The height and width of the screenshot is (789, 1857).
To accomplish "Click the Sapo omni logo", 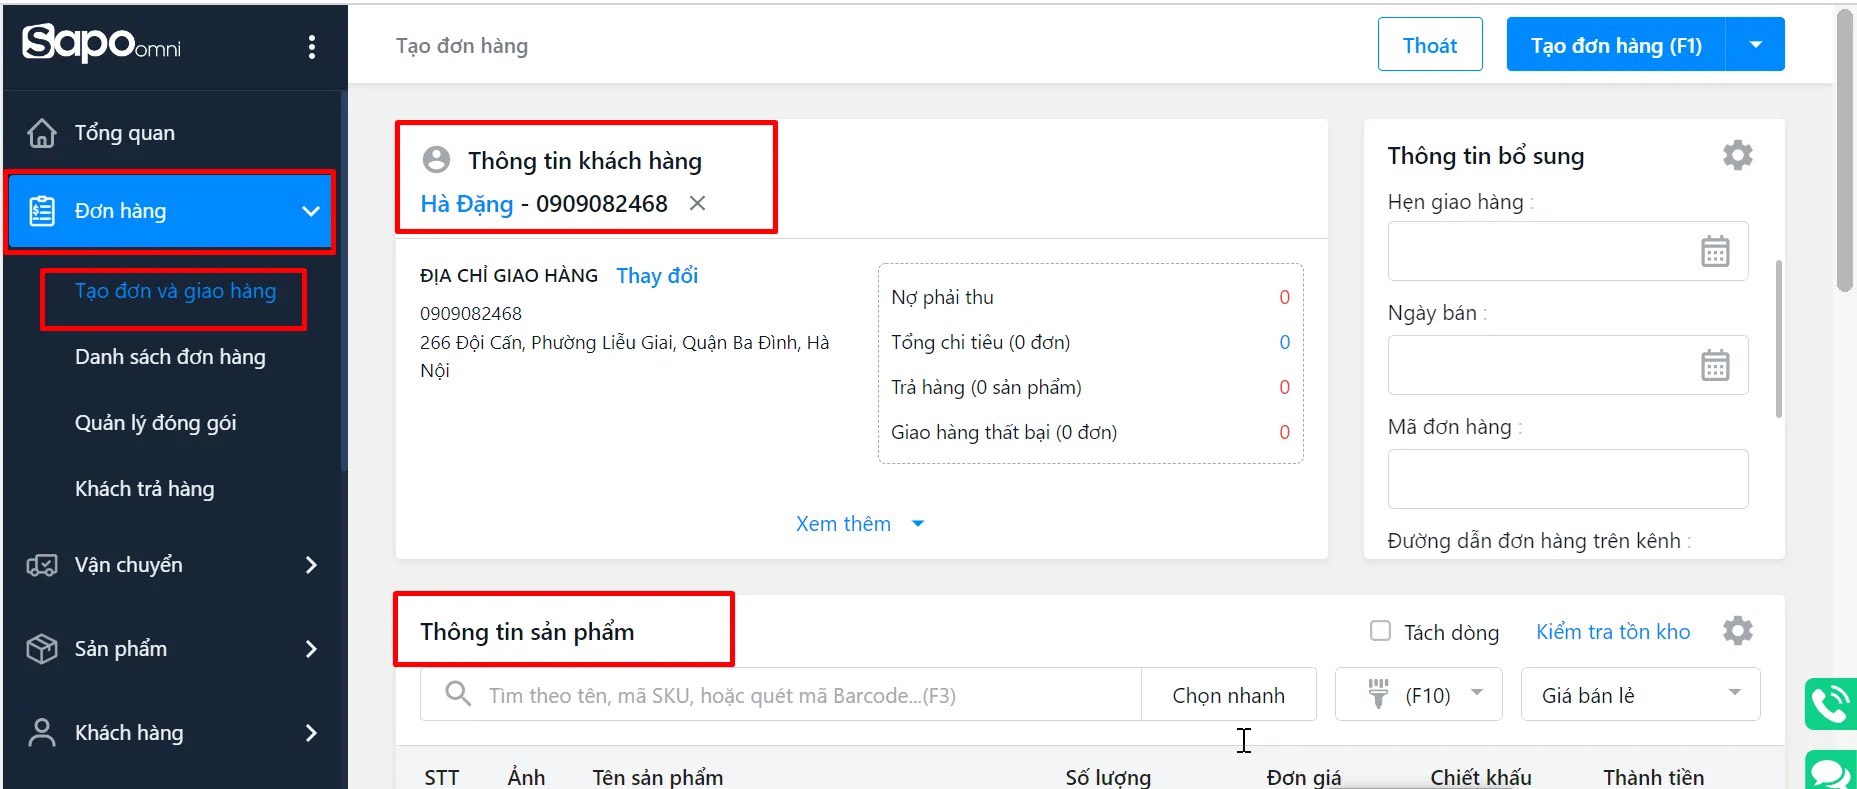I will [x=101, y=44].
